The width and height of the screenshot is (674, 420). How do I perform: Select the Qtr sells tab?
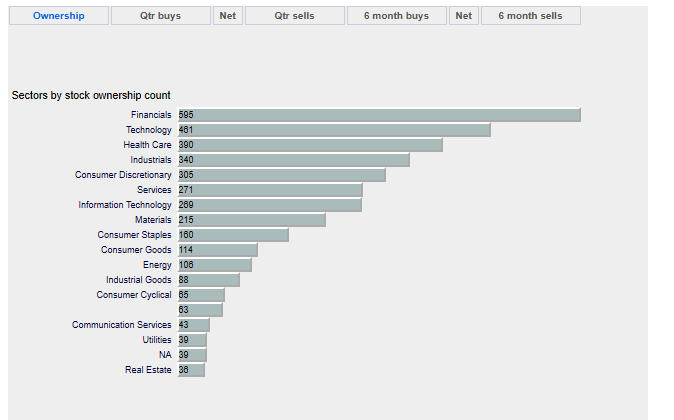(294, 16)
